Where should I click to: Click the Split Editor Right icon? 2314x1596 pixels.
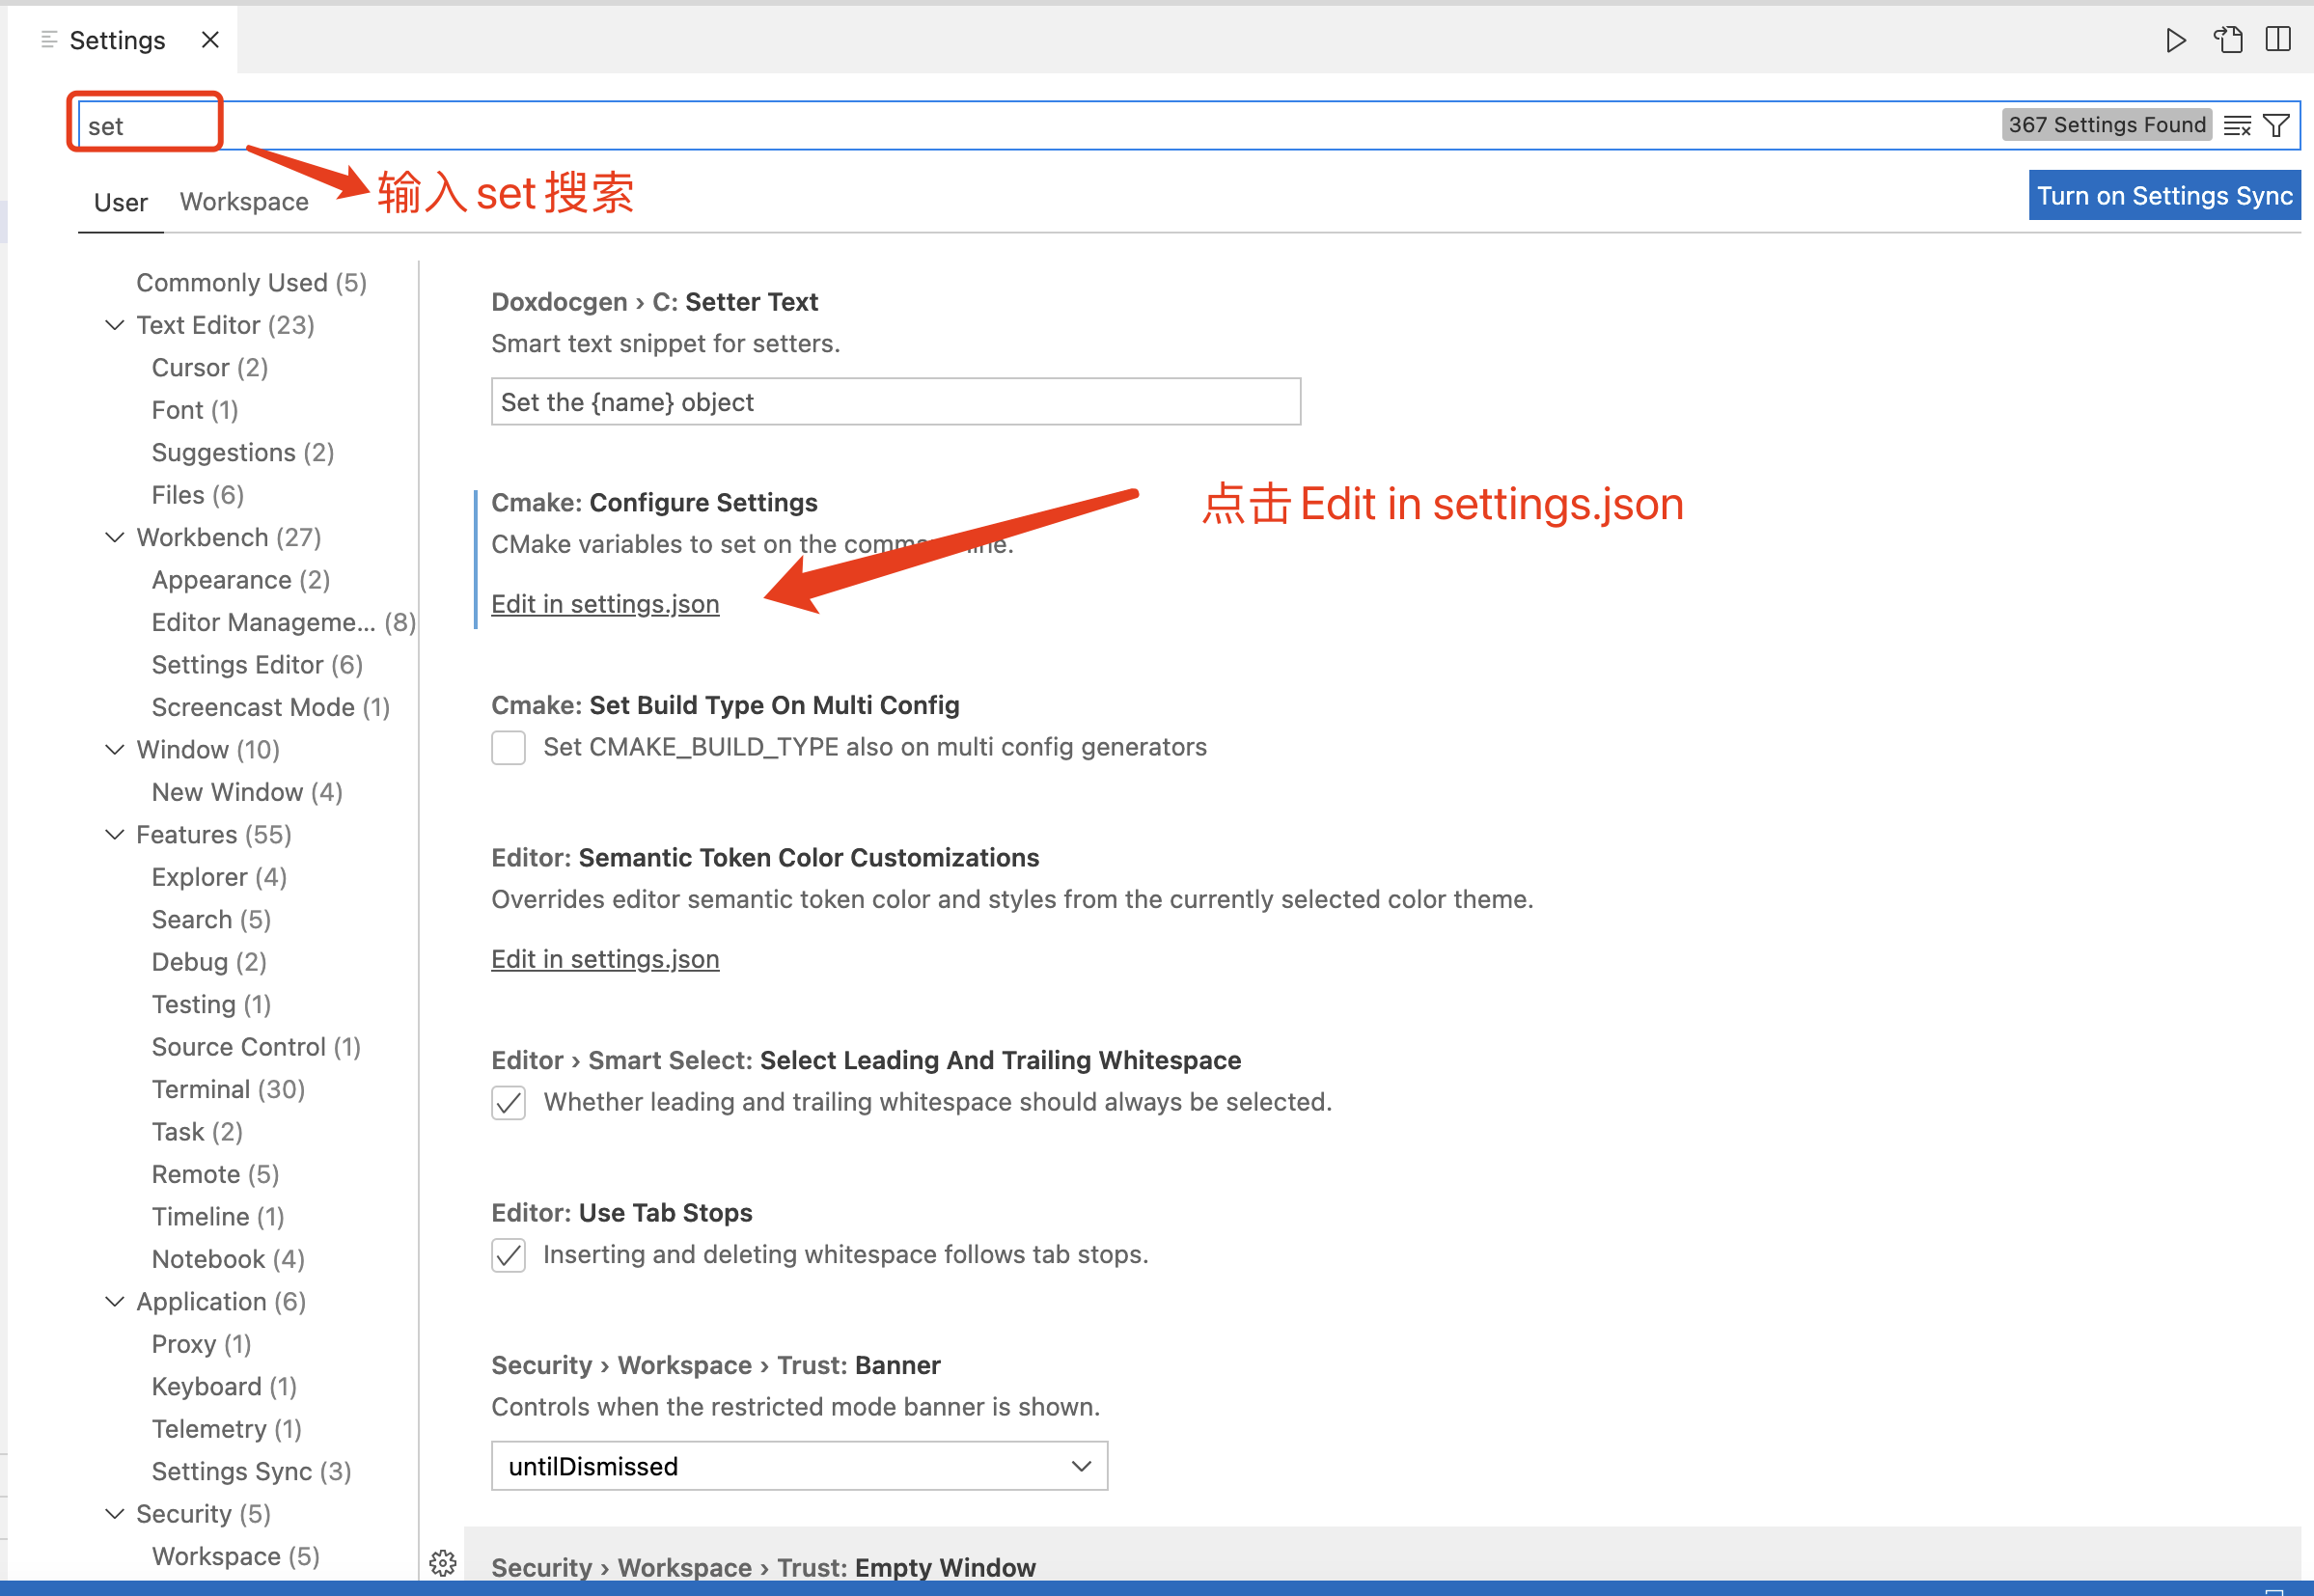2278,40
